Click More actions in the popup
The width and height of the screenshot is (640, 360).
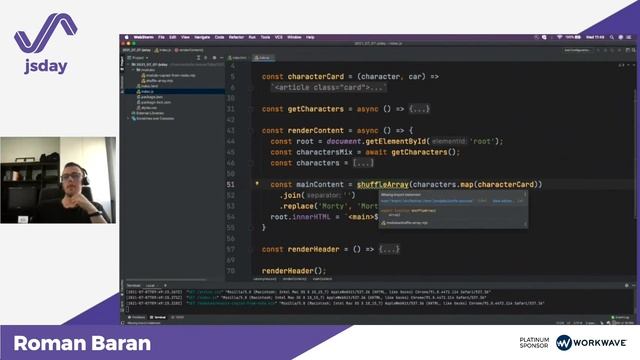502,201
